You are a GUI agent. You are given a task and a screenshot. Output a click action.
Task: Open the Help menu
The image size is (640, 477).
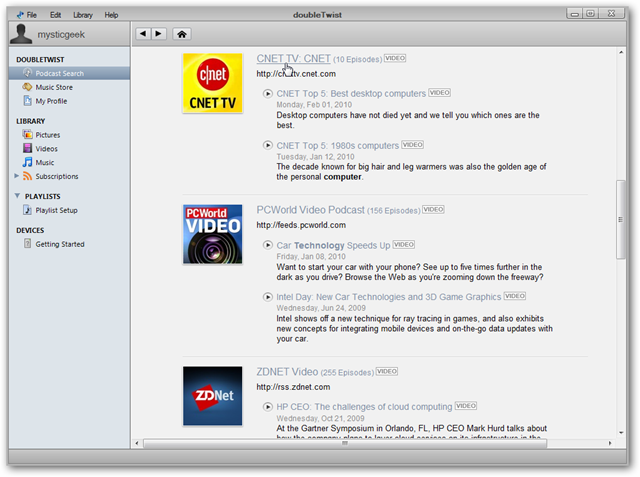pos(111,15)
